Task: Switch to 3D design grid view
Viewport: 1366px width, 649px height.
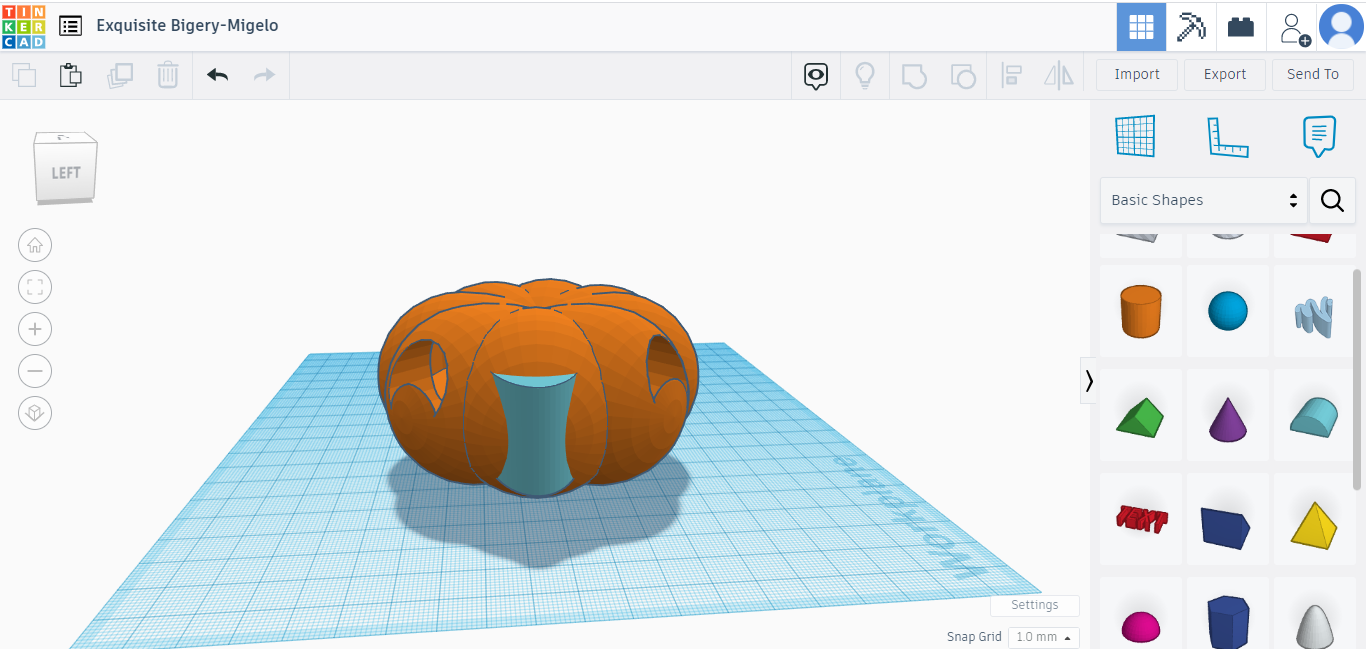Action: pos(1141,27)
